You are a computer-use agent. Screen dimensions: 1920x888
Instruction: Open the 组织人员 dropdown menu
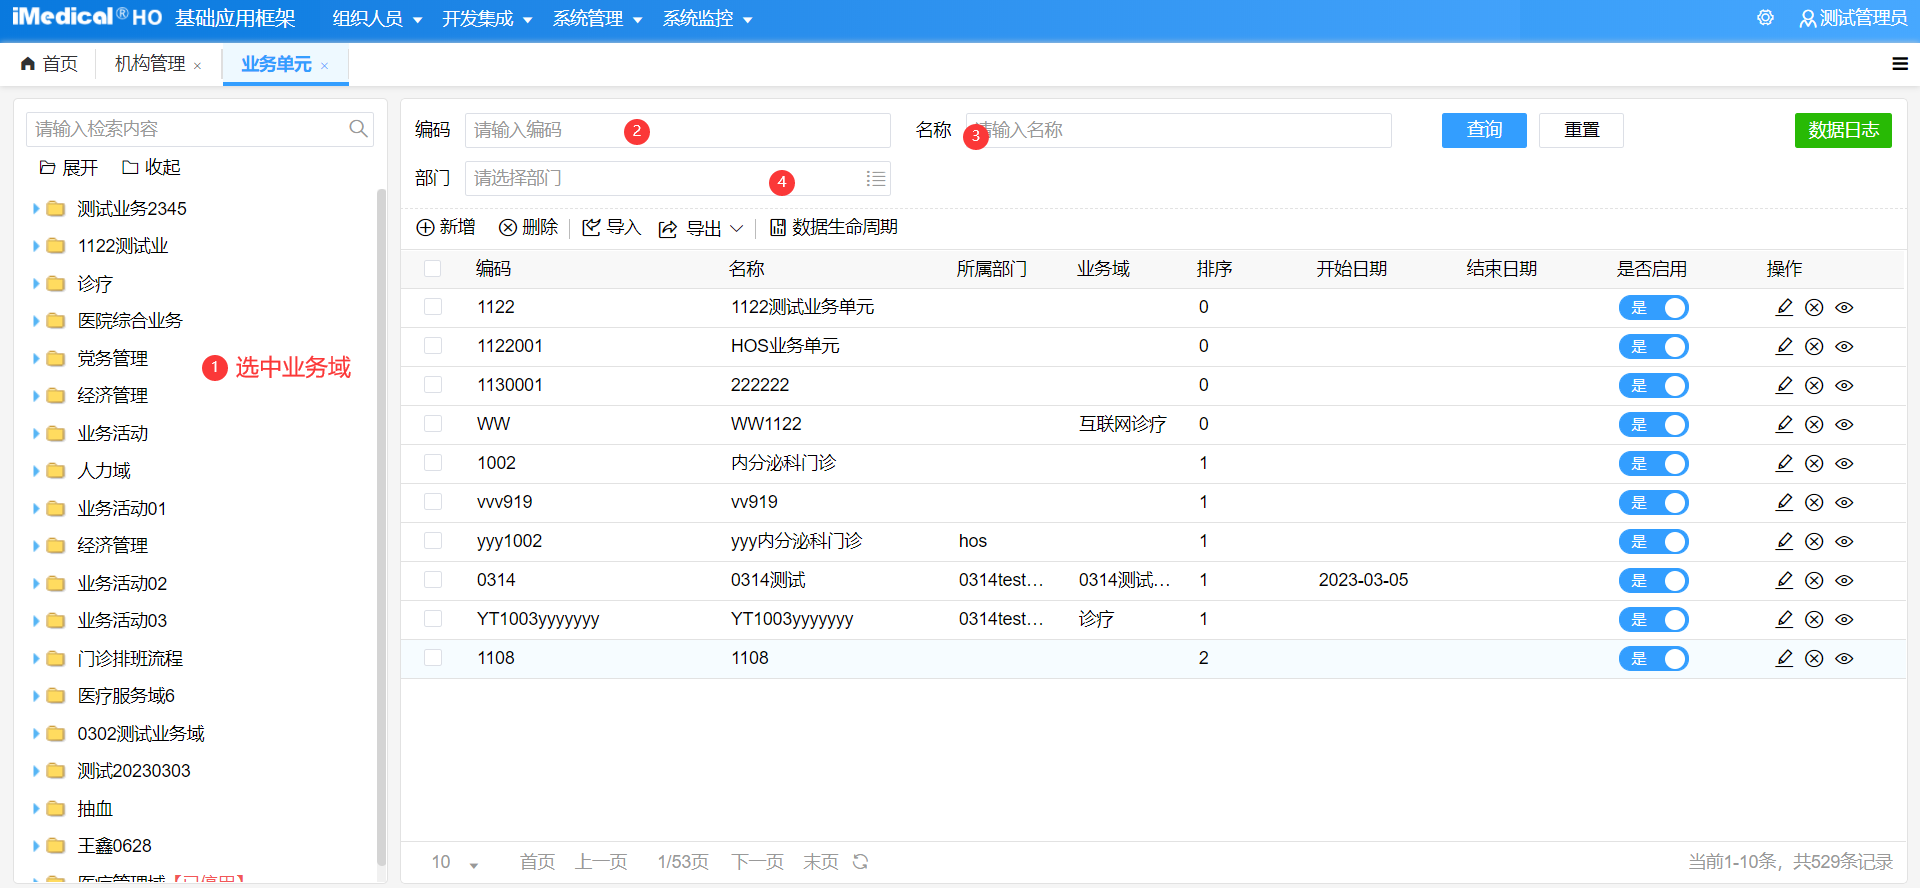point(377,19)
